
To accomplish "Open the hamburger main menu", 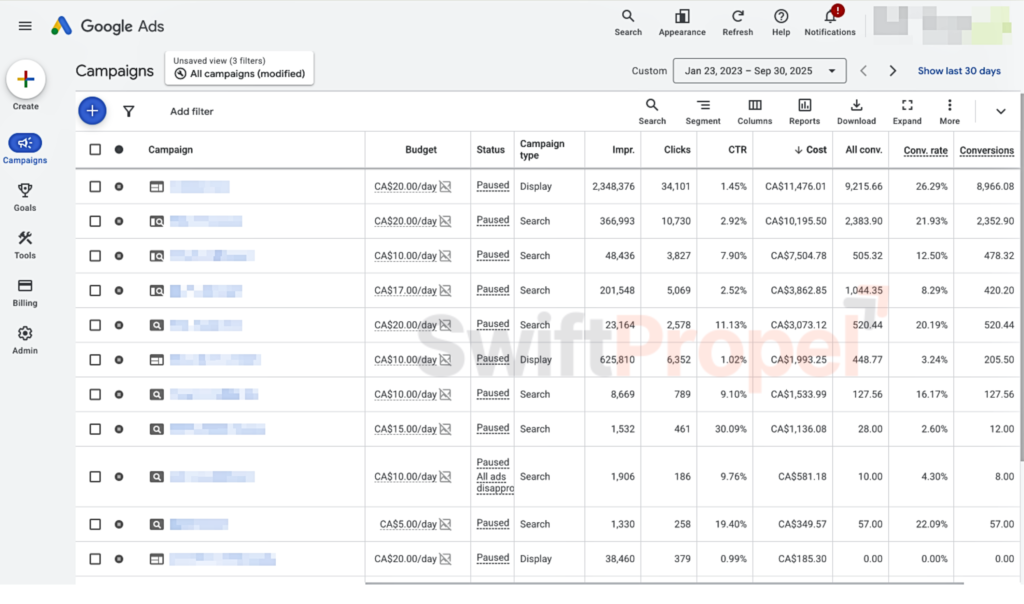I will (x=25, y=26).
